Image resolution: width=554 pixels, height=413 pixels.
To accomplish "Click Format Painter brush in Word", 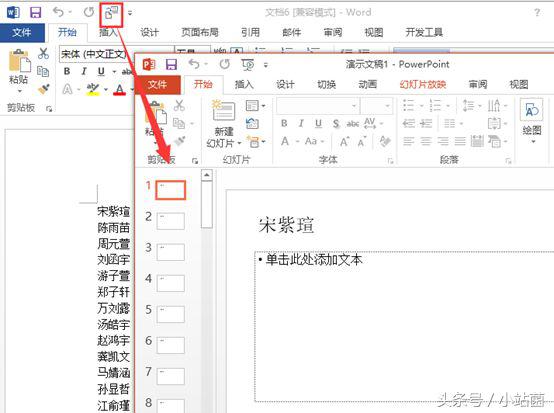I will coord(43,89).
